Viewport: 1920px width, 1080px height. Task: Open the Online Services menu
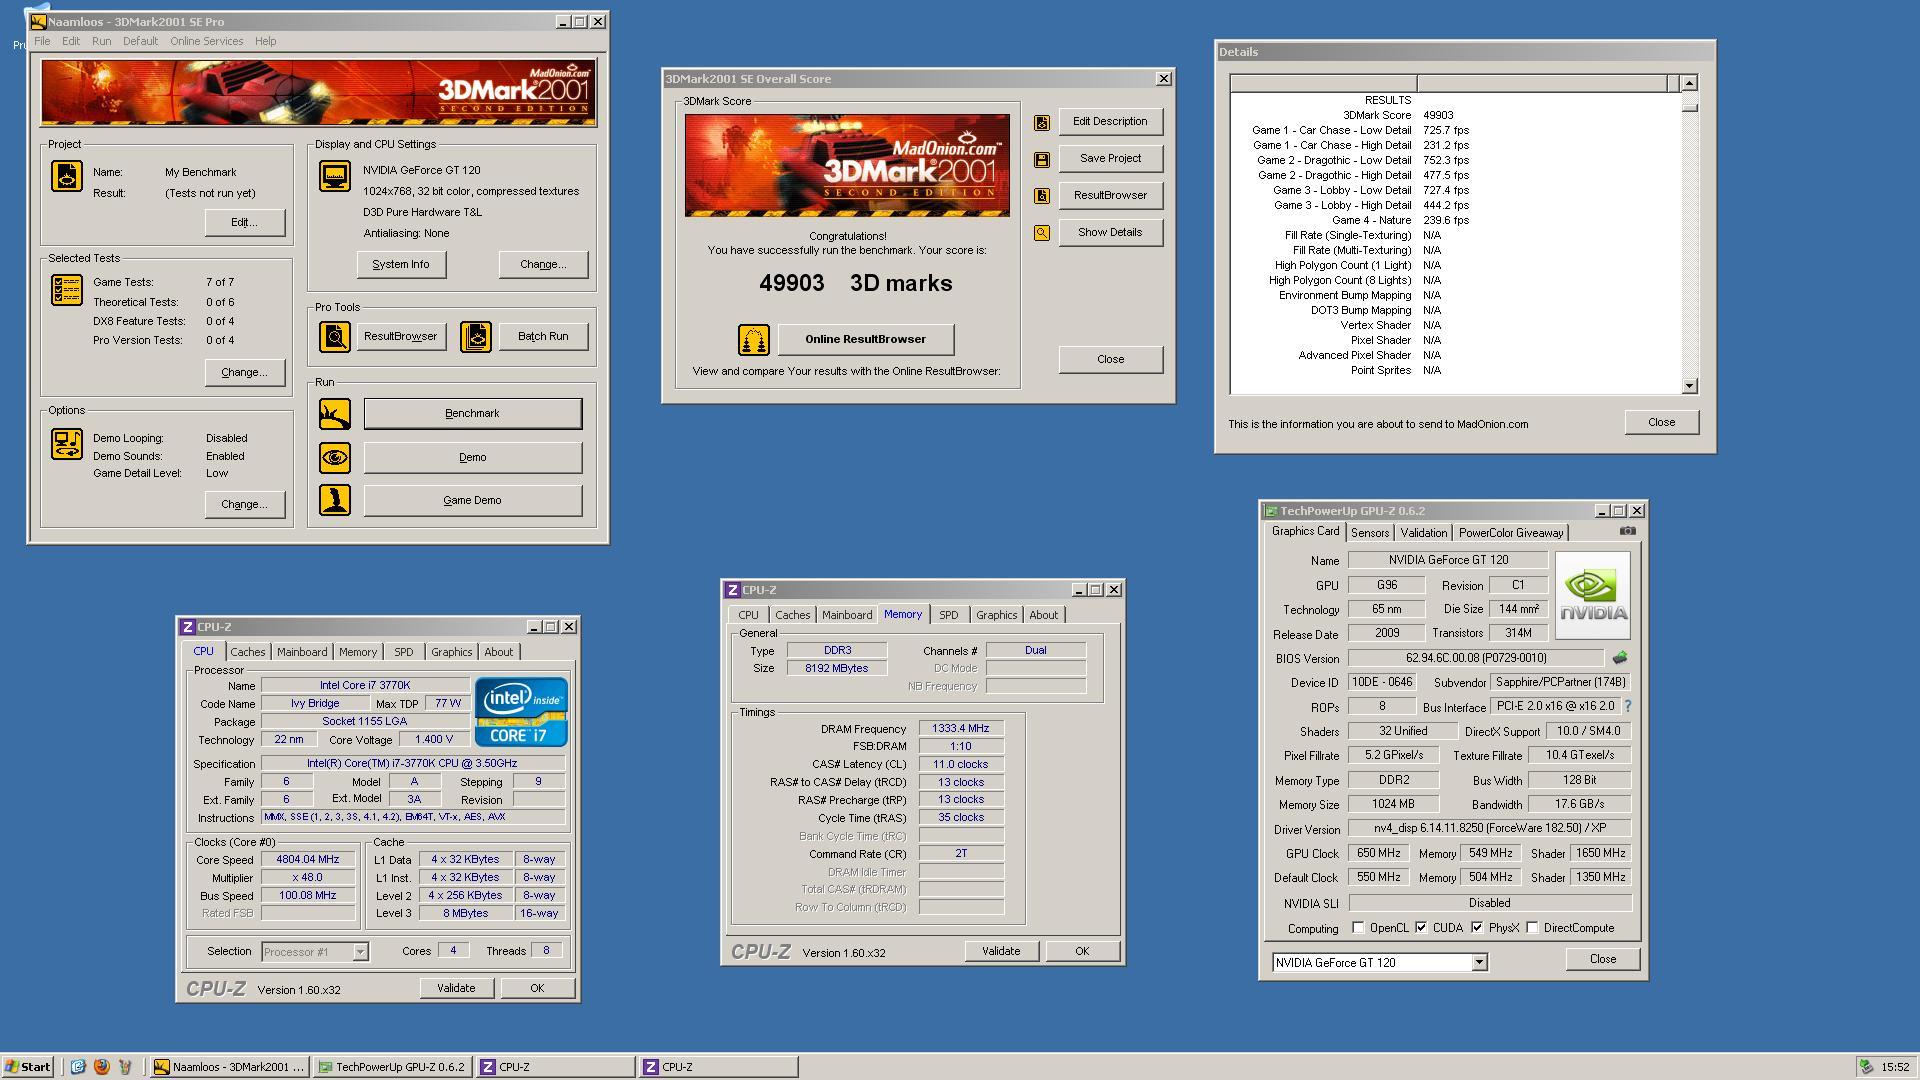(206, 41)
